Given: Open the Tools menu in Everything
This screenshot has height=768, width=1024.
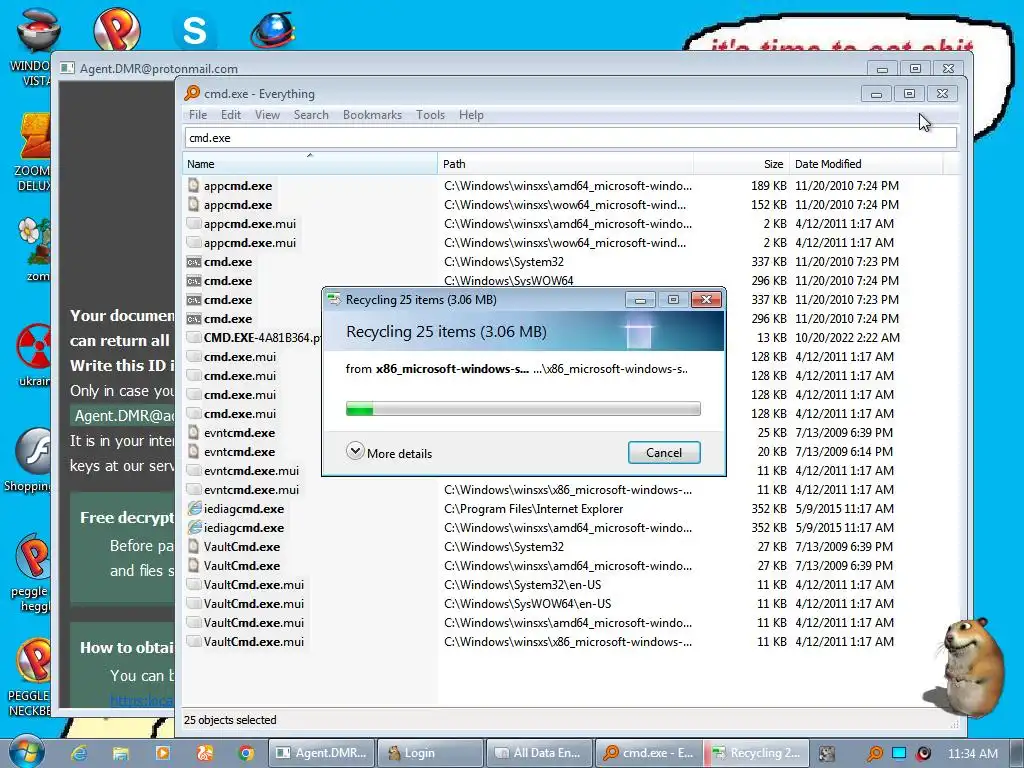Looking at the screenshot, I should click(x=430, y=115).
